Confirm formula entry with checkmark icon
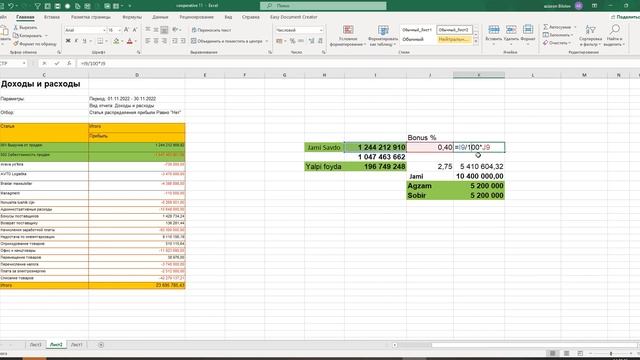The height and width of the screenshot is (360, 640). click(x=57, y=63)
